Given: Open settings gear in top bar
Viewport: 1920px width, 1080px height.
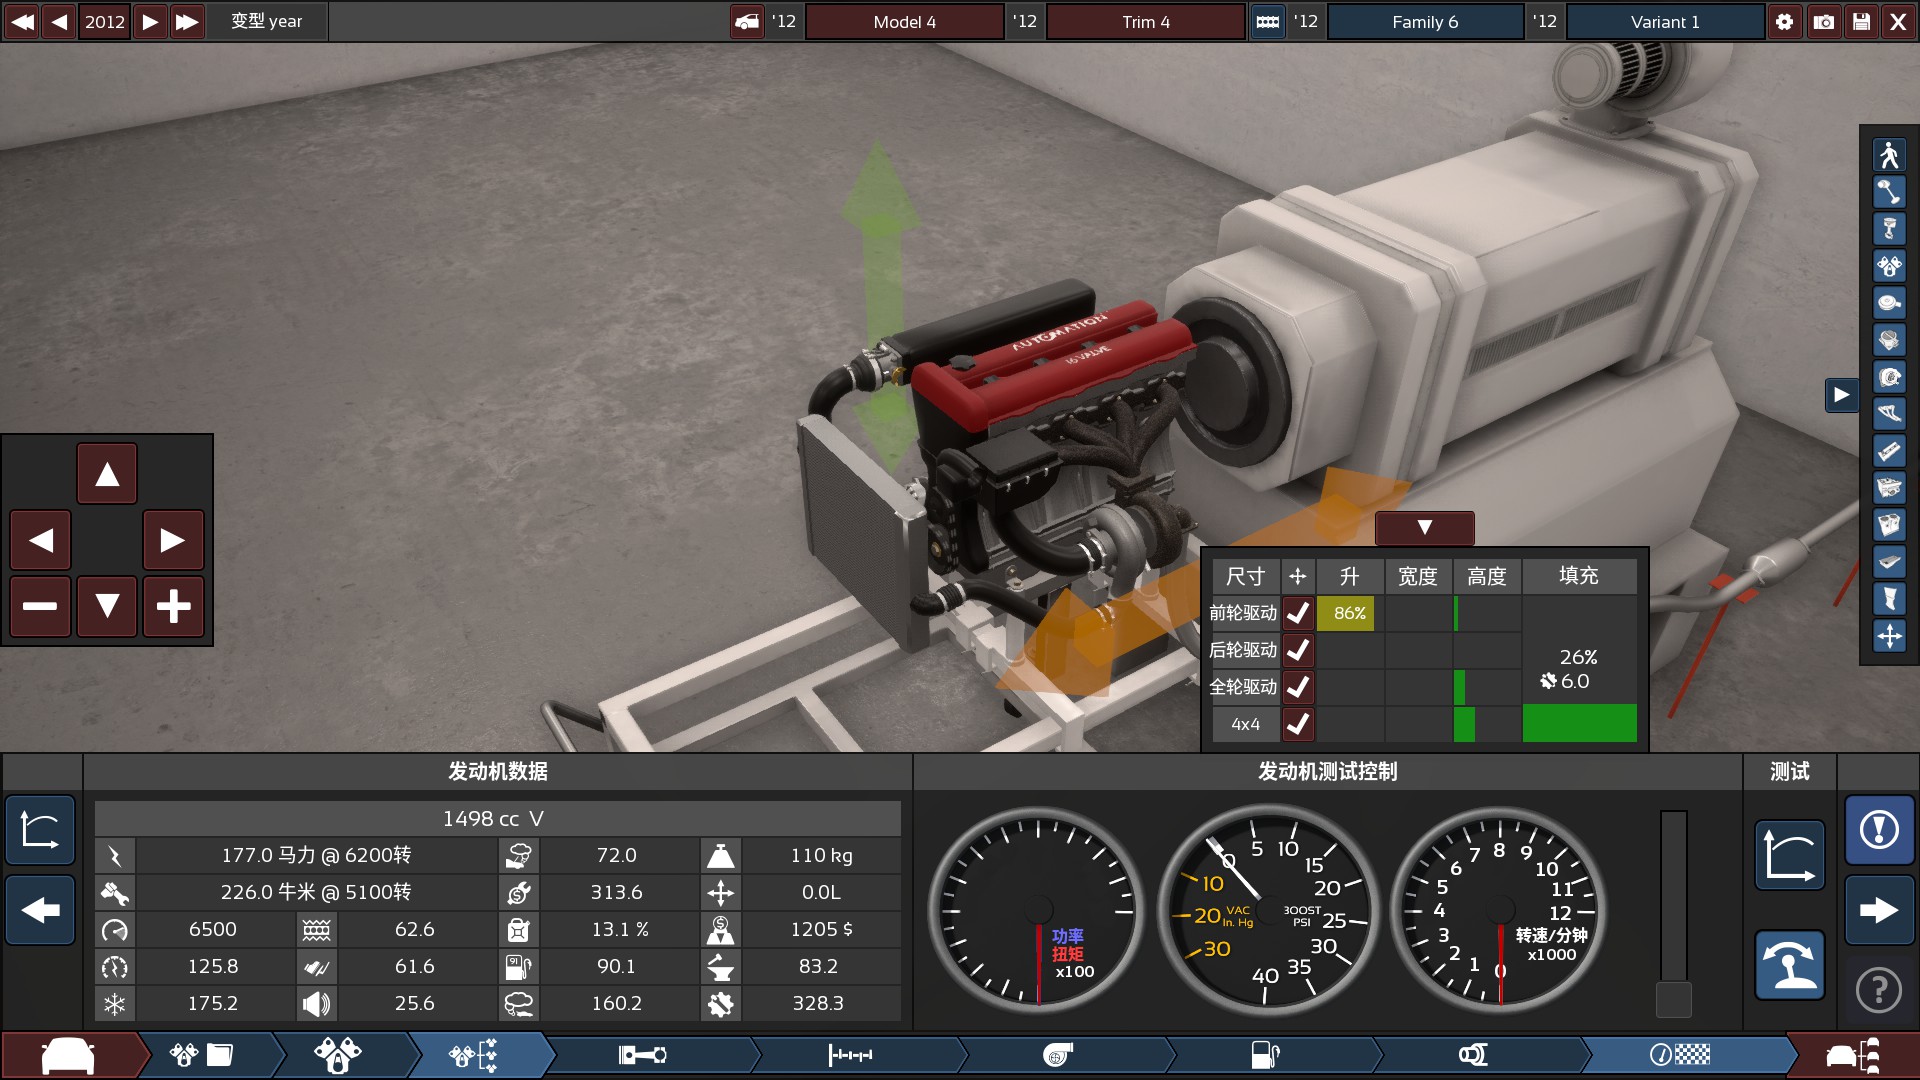Looking at the screenshot, I should click(1785, 21).
